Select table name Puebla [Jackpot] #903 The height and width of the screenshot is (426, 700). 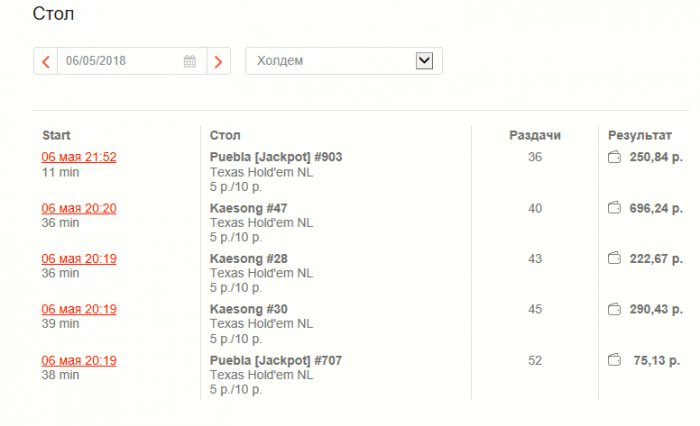(276, 157)
